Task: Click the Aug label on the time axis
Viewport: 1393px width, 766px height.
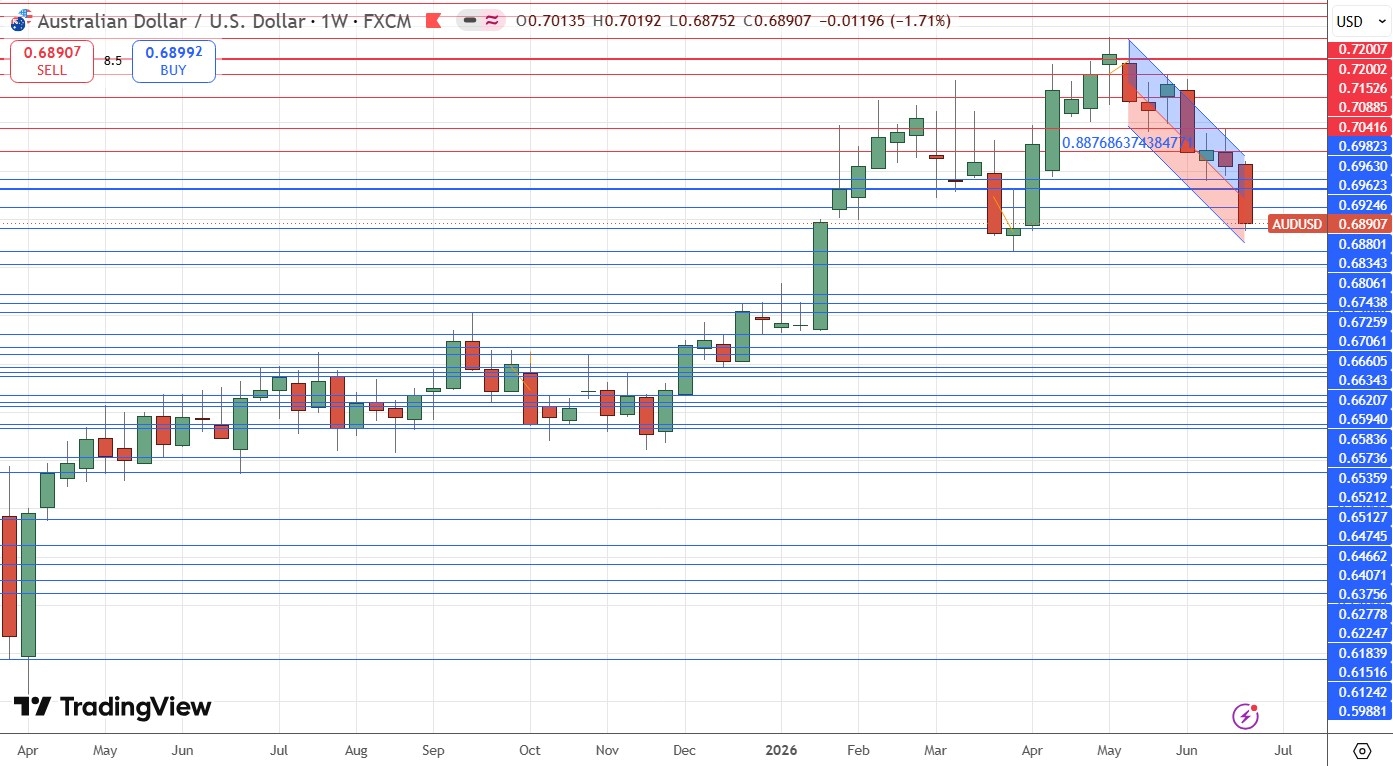Action: (x=355, y=750)
